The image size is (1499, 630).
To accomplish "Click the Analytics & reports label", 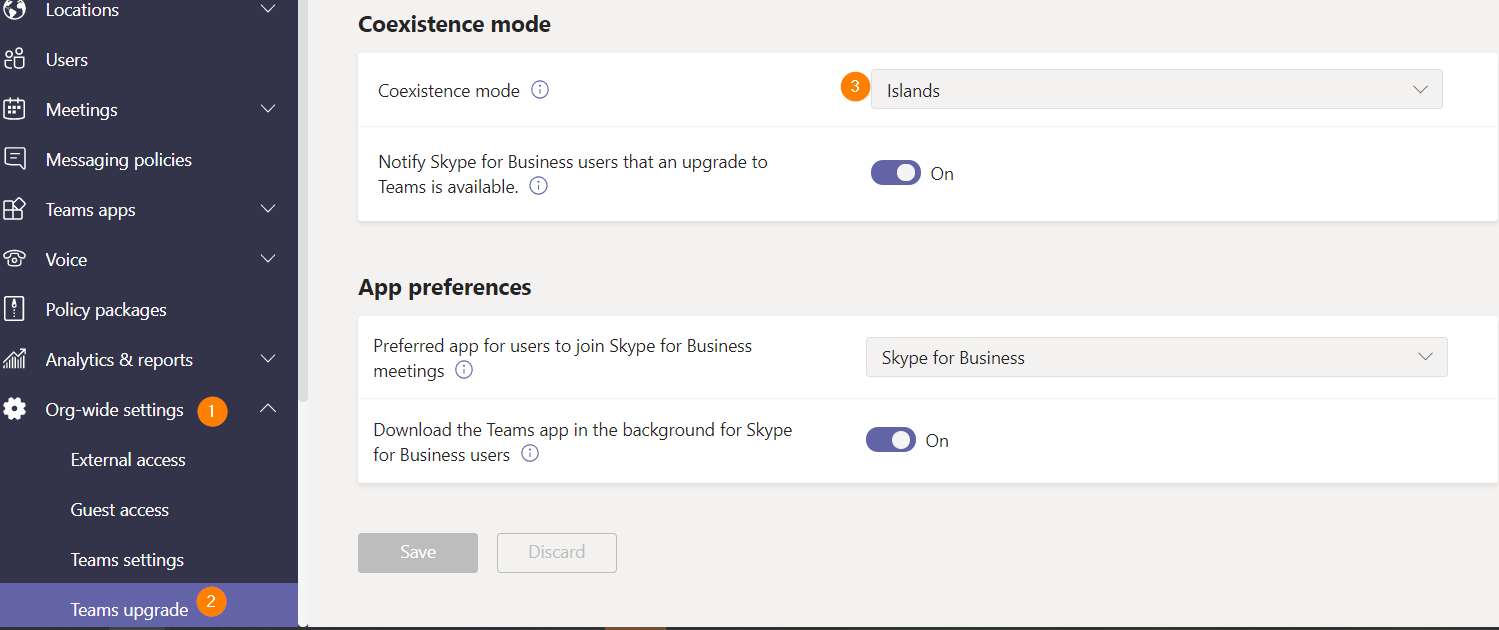I will [x=119, y=360].
